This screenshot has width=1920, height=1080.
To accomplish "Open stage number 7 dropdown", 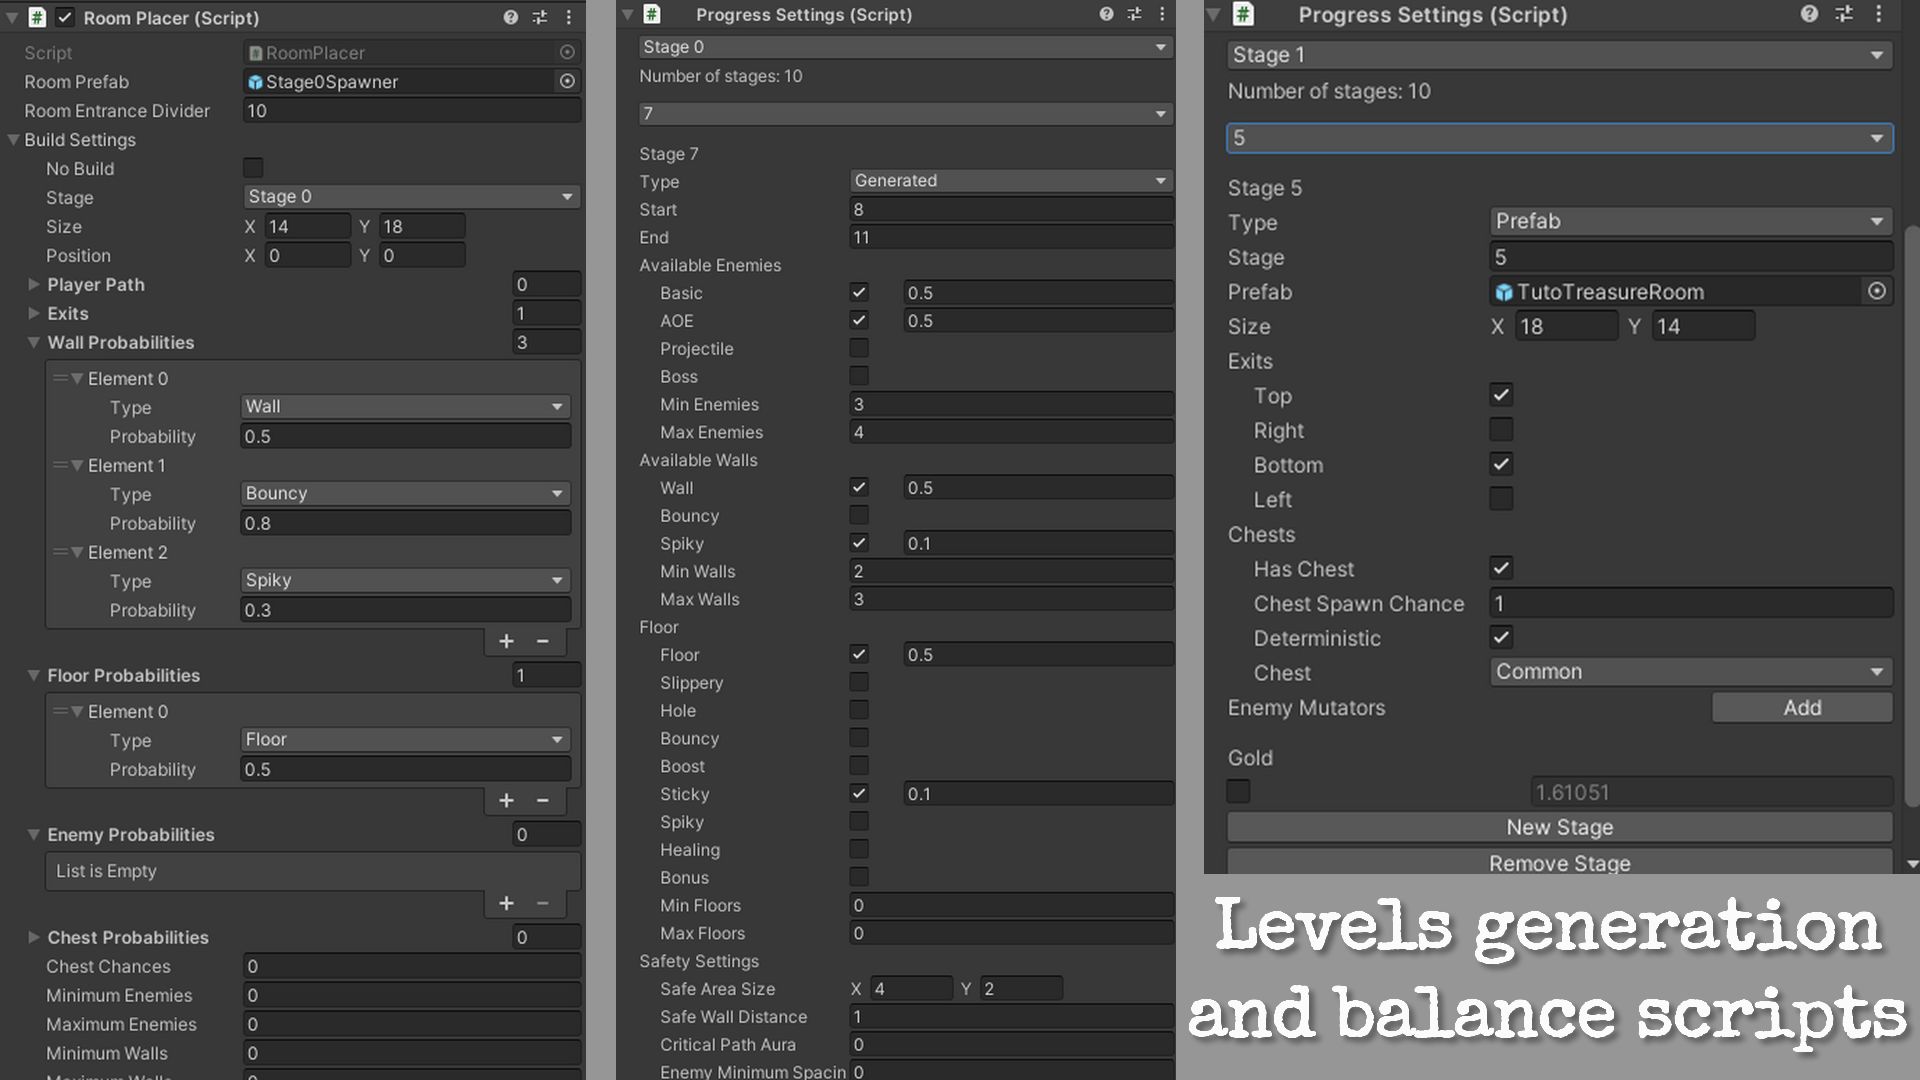I will (905, 114).
